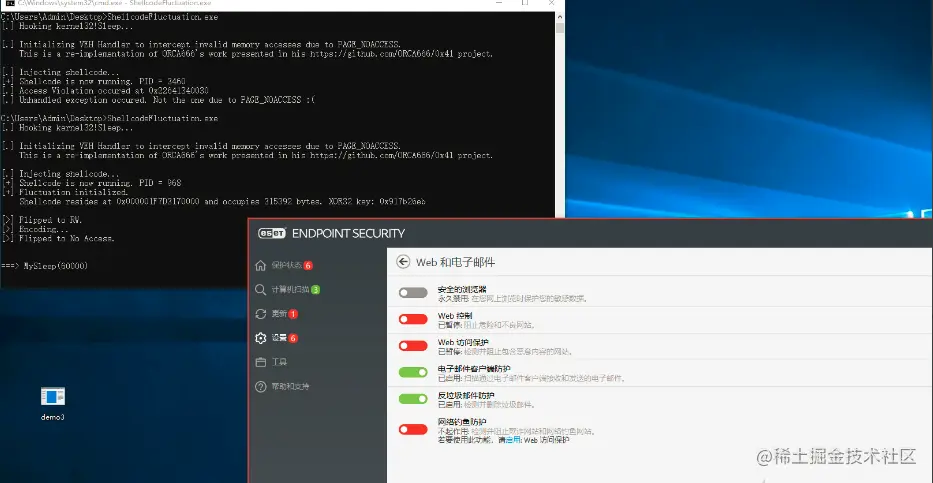Enable the Web 控制 switch
Screen dimensions: 933x483
(413, 319)
